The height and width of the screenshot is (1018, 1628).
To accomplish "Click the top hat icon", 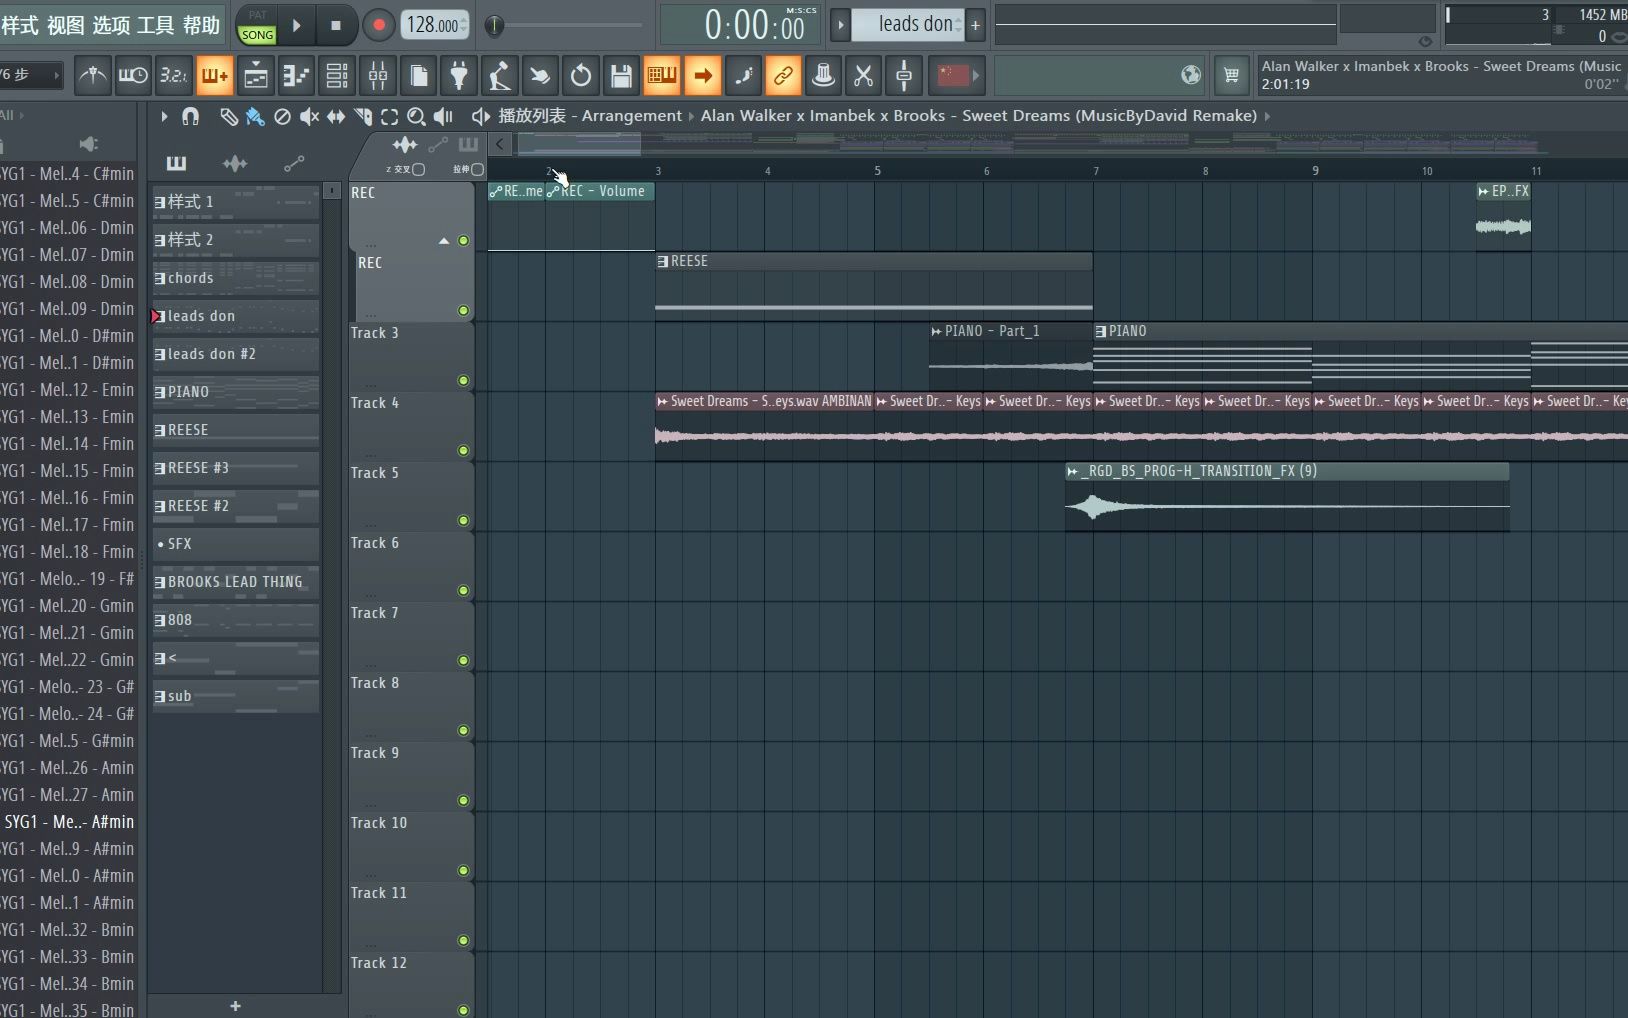I will (x=823, y=75).
